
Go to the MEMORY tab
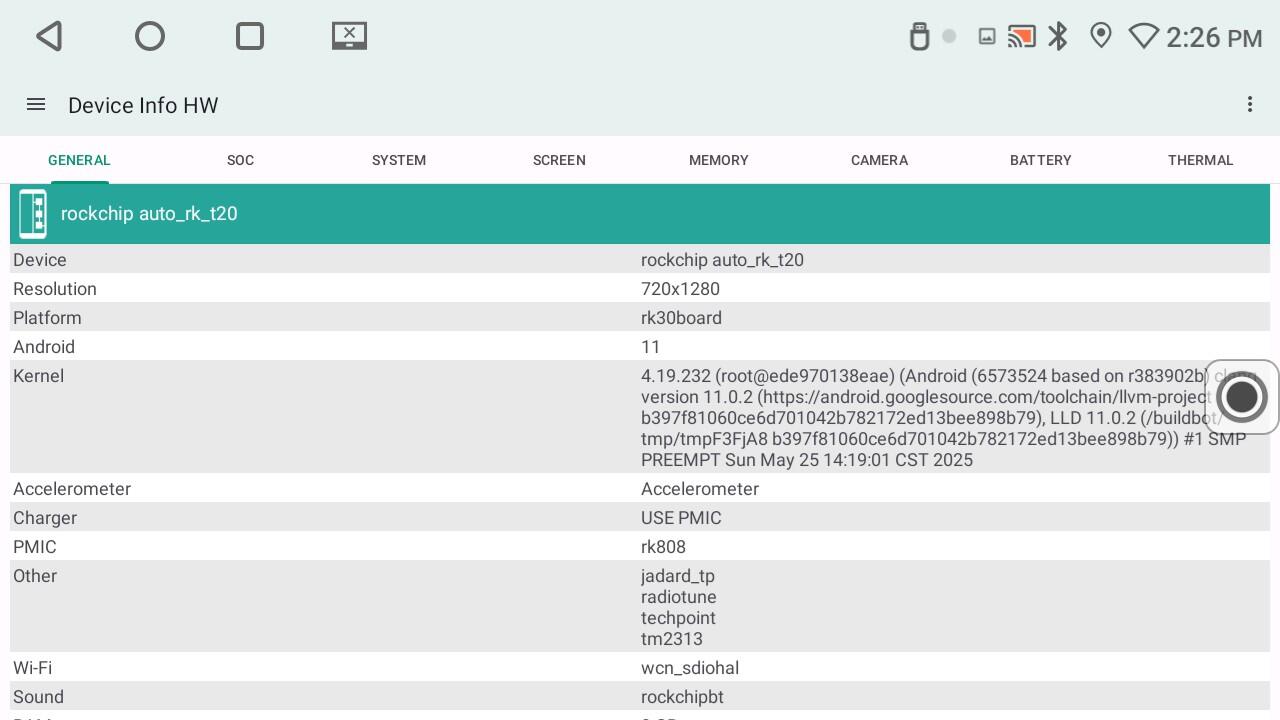click(719, 160)
